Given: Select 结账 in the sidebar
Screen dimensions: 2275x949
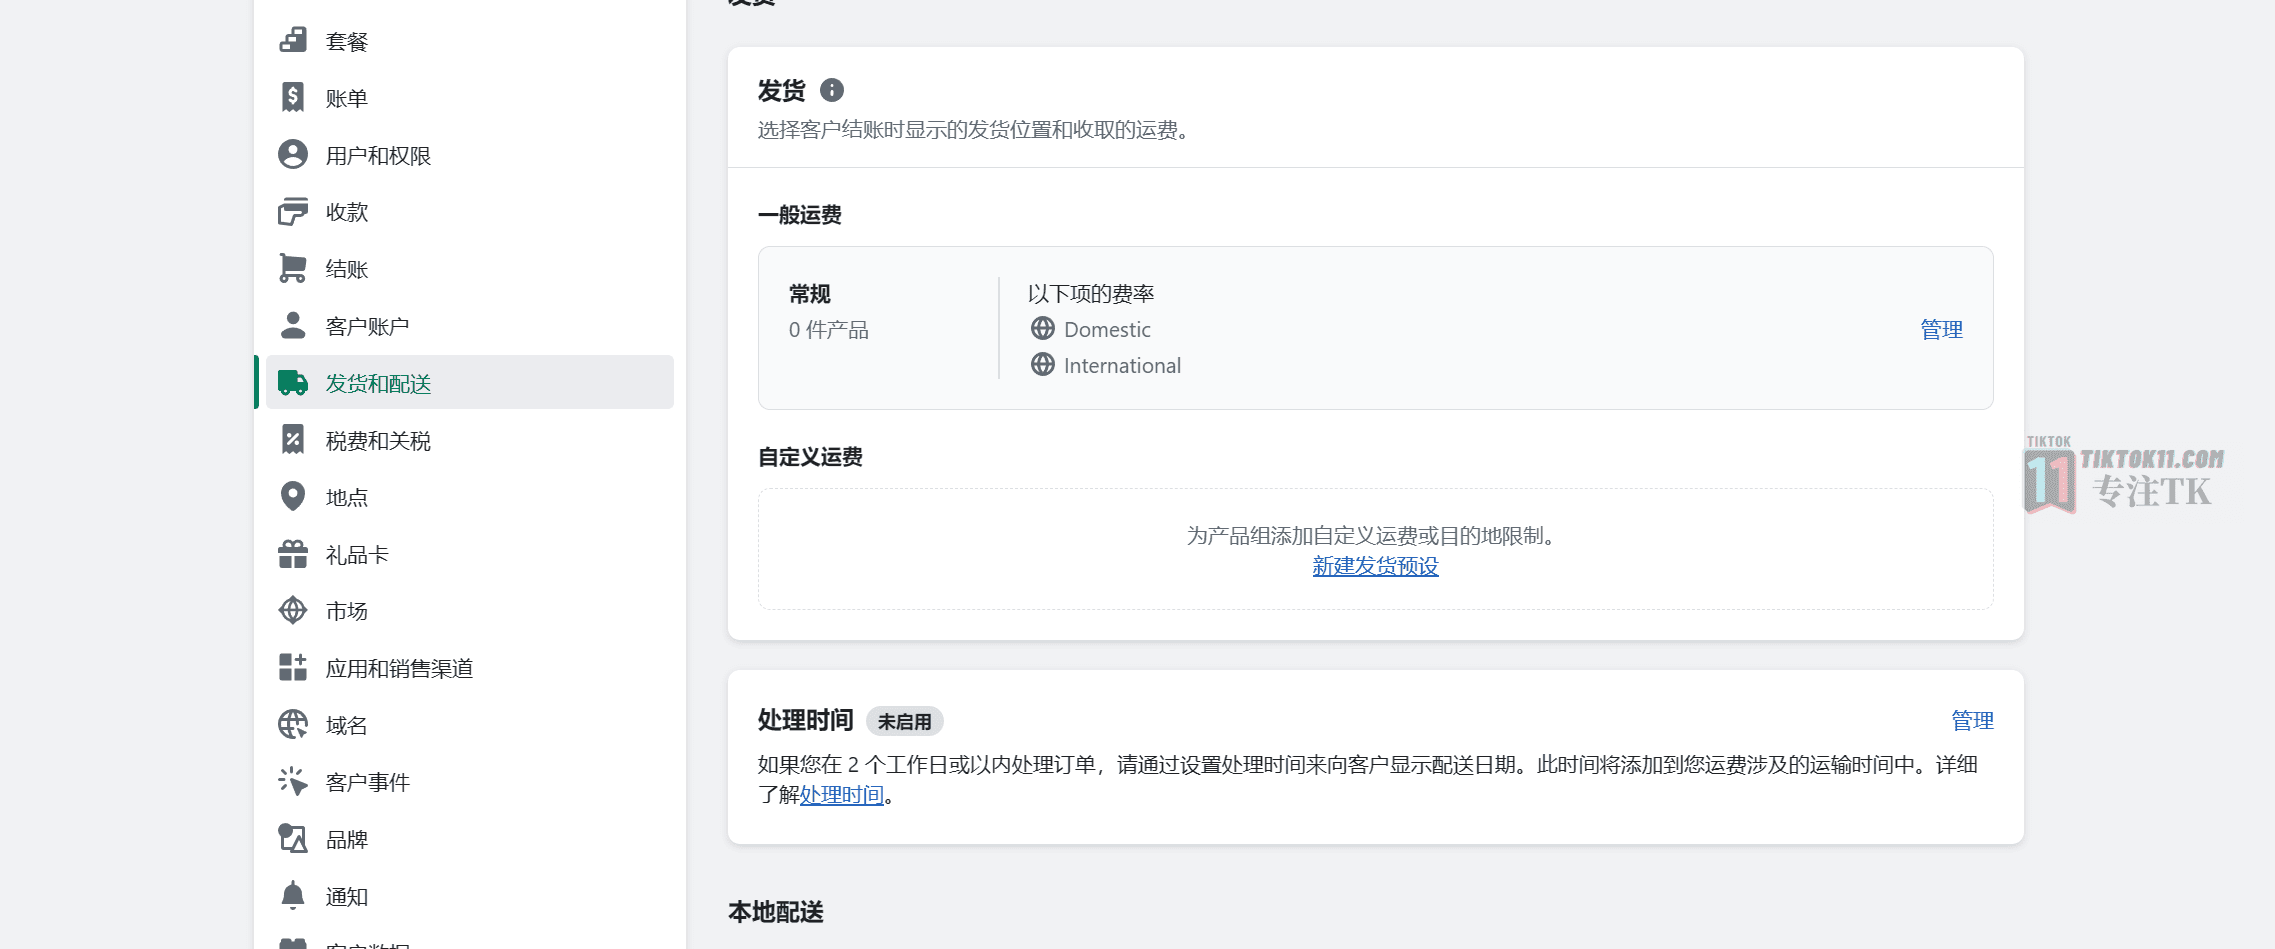Looking at the screenshot, I should click(x=470, y=269).
